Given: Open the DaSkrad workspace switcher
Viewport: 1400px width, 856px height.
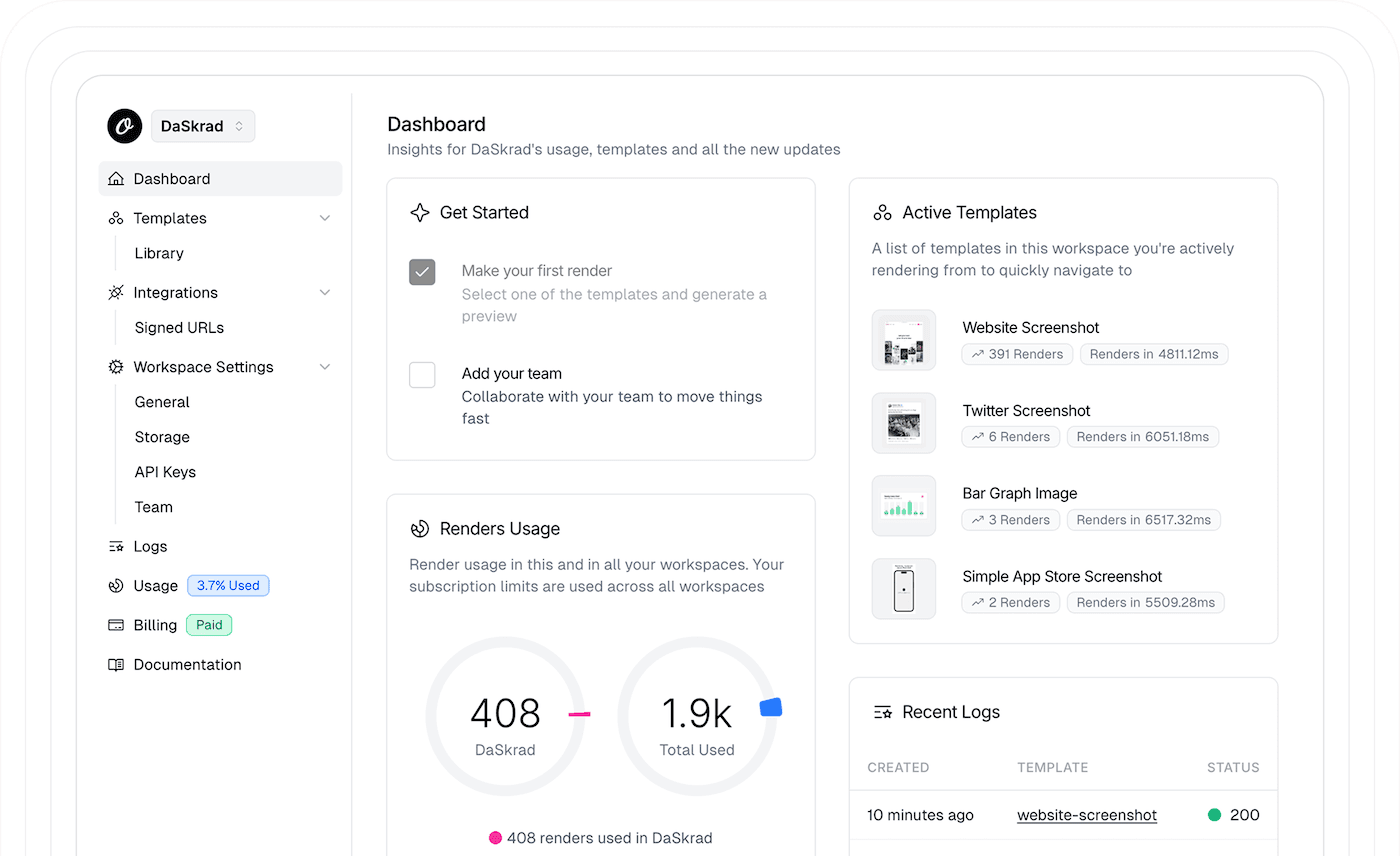Looking at the screenshot, I should click(x=203, y=126).
